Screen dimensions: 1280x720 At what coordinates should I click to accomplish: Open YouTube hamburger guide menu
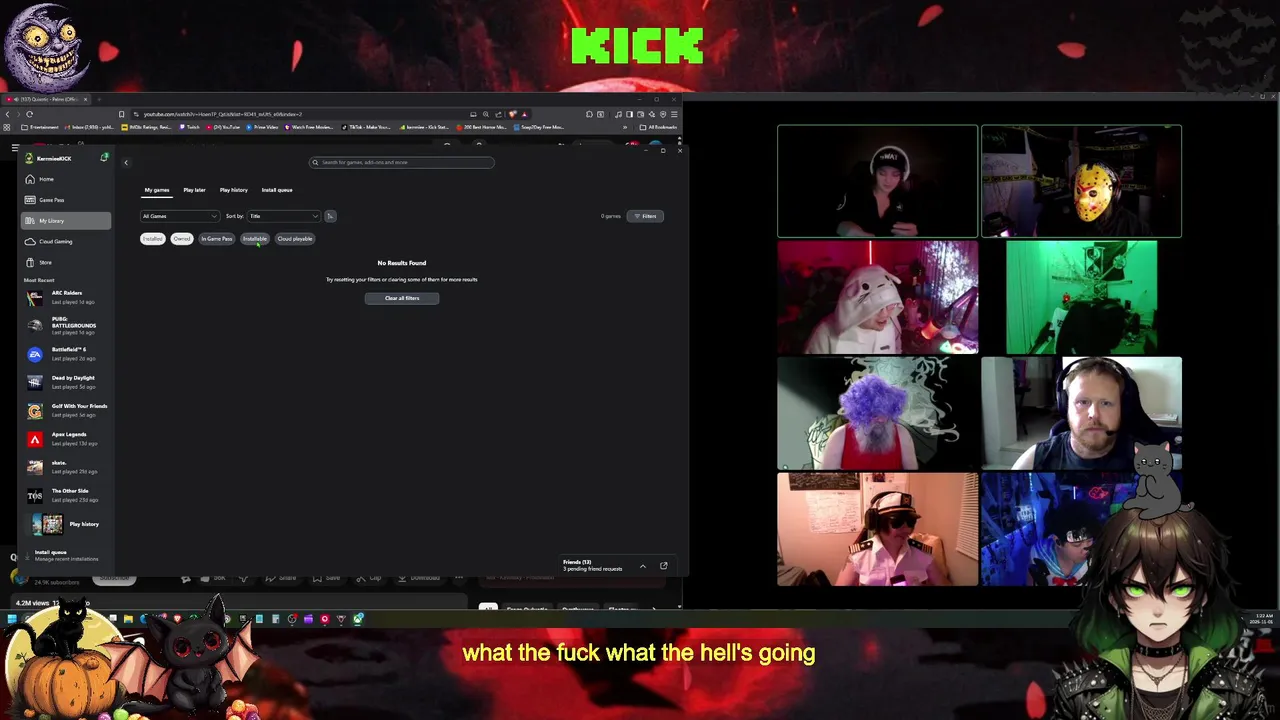(15, 148)
